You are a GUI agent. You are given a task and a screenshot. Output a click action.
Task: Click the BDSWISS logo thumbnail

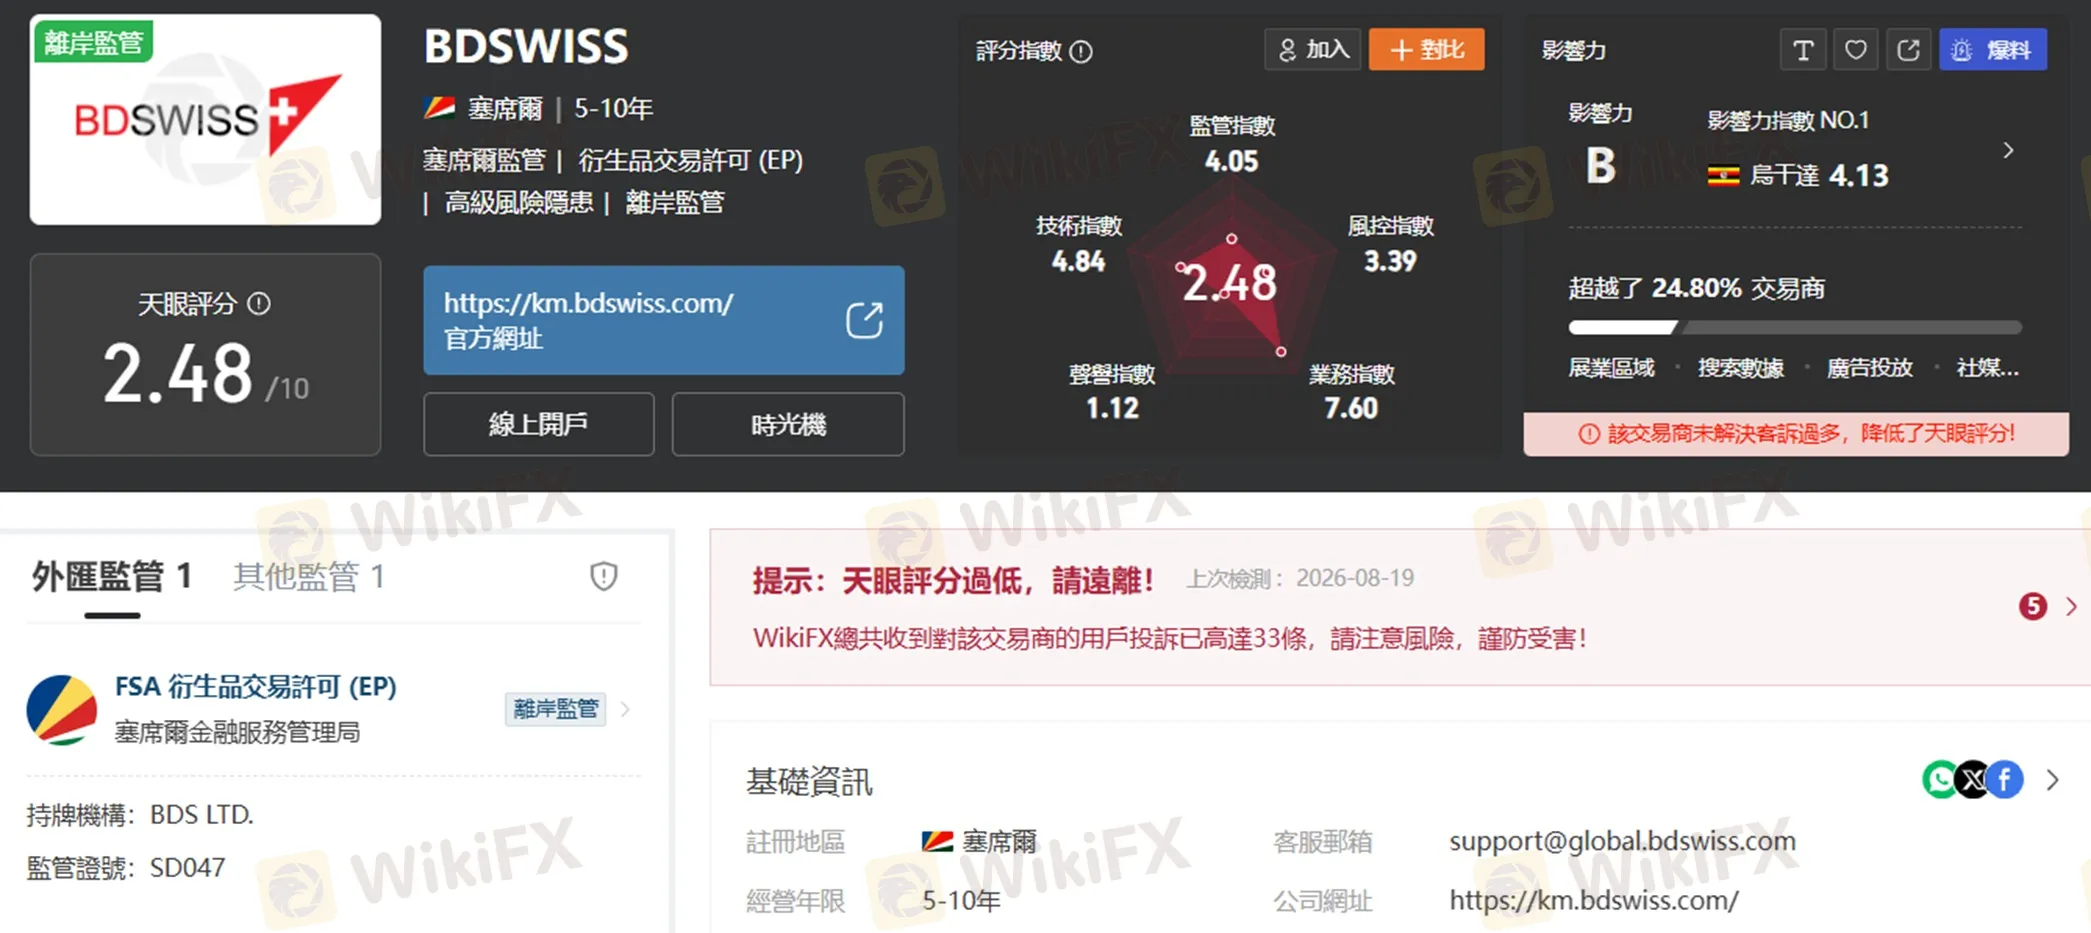[x=205, y=119]
